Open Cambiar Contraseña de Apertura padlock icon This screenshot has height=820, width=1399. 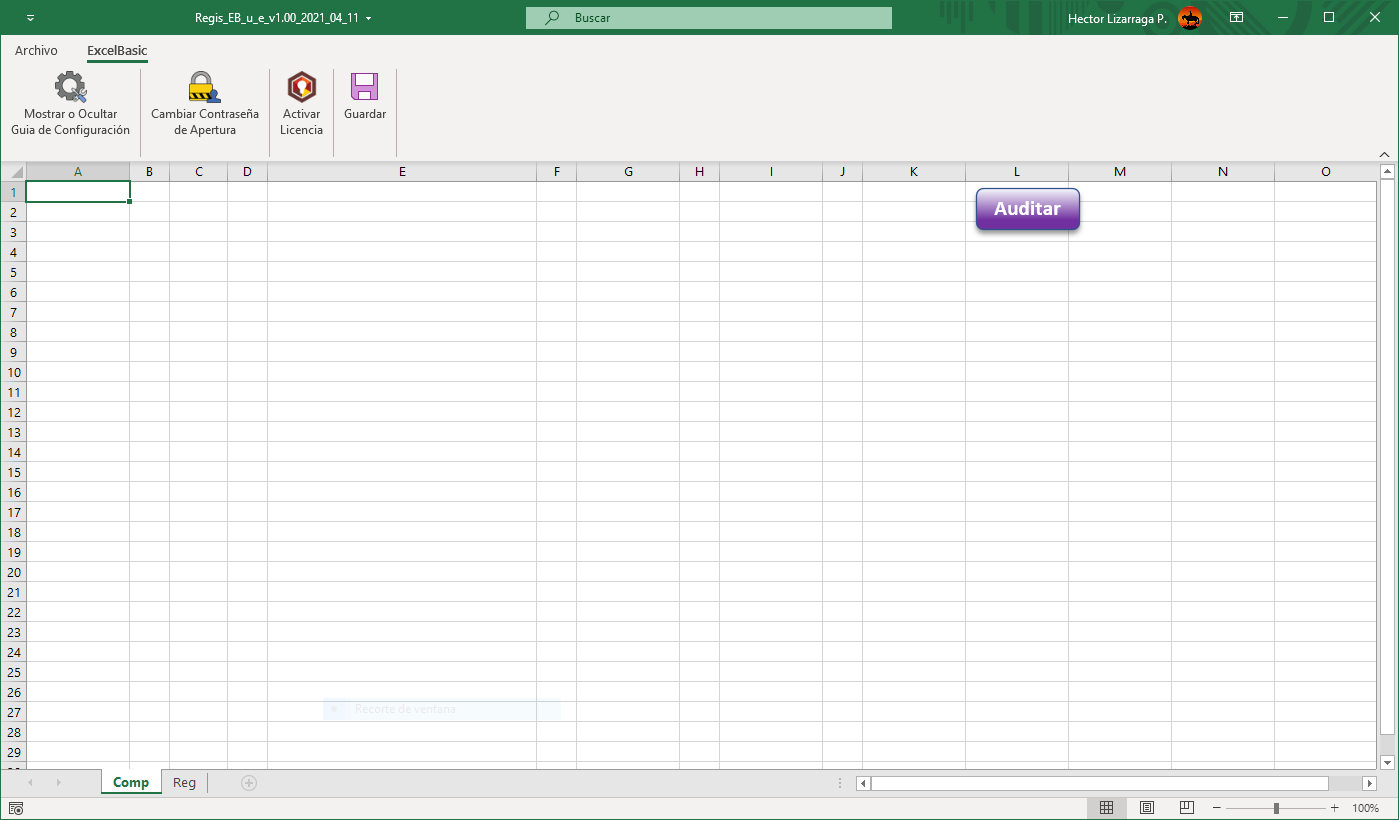pos(204,88)
